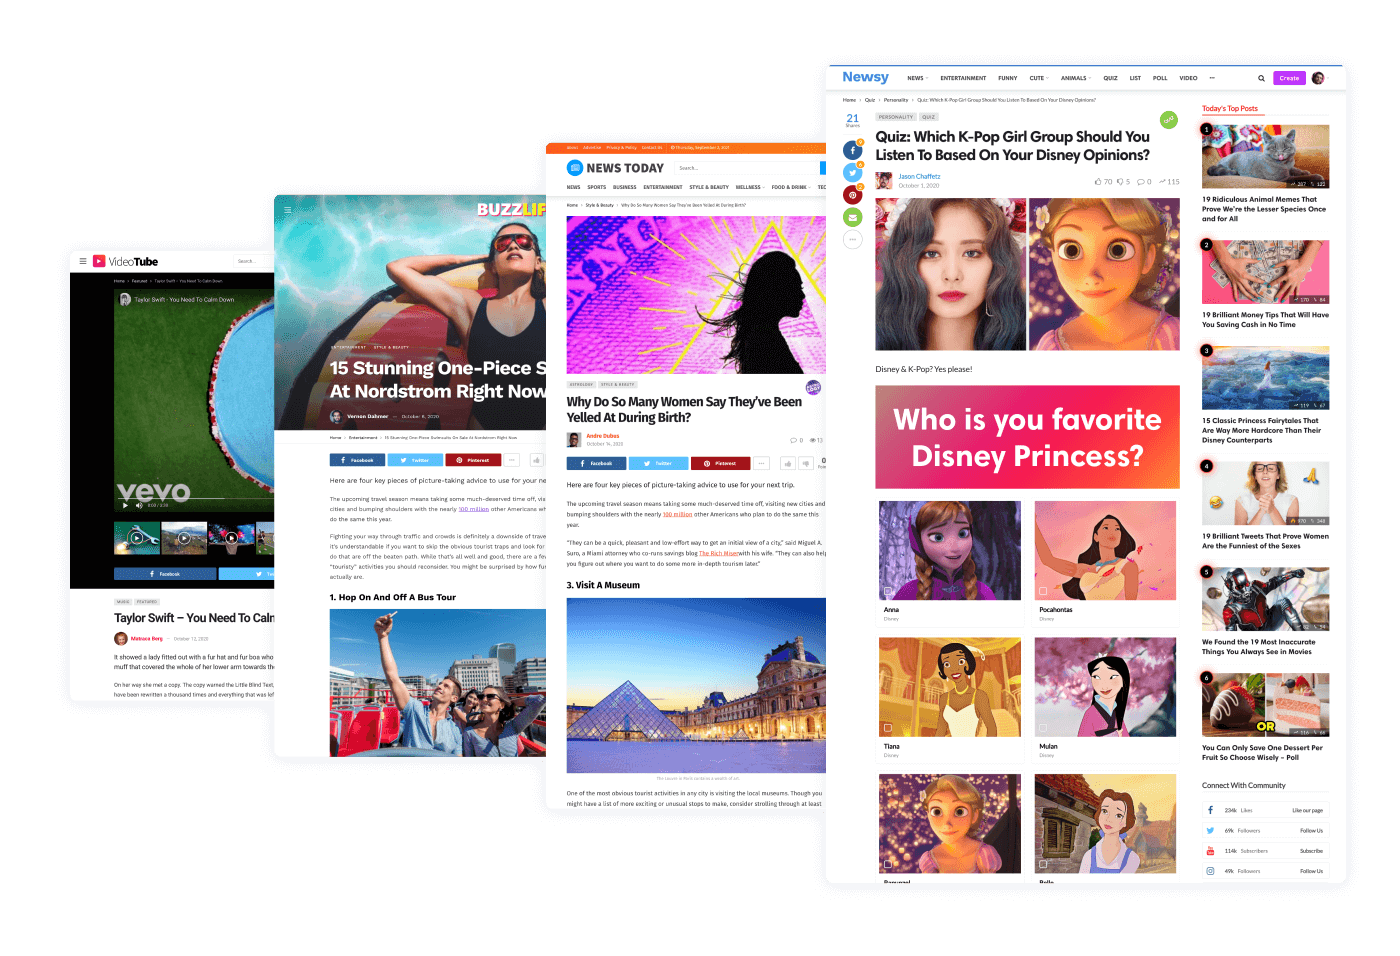This screenshot has height=956, width=1400.
Task: Click the Twitter share button in Buzzlife article
Action: pos(415,460)
